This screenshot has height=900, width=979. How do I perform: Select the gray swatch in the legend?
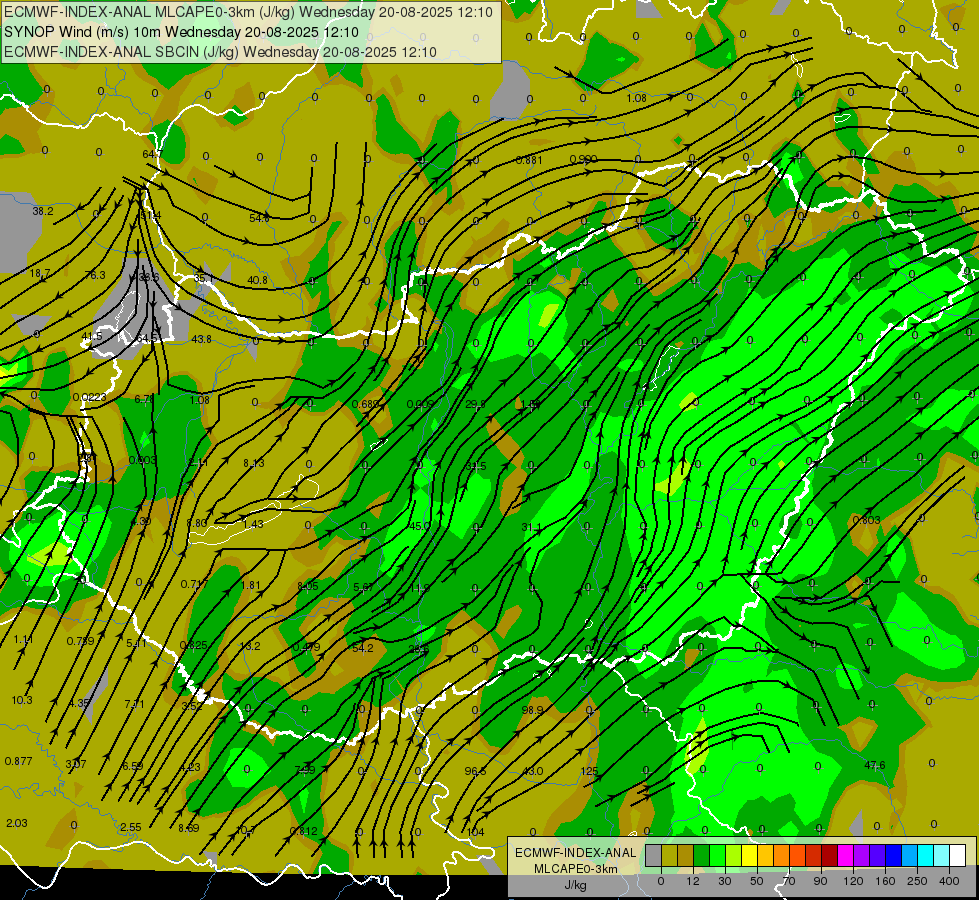(653, 855)
